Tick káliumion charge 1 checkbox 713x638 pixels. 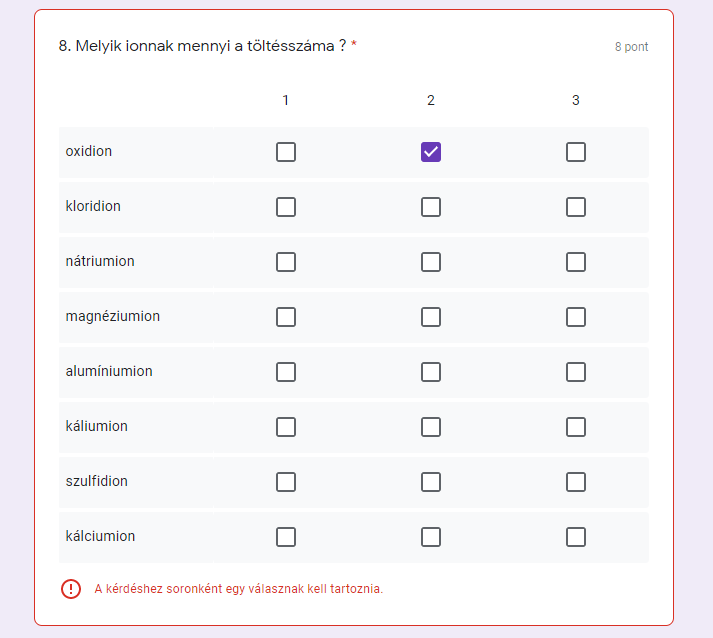pos(286,427)
